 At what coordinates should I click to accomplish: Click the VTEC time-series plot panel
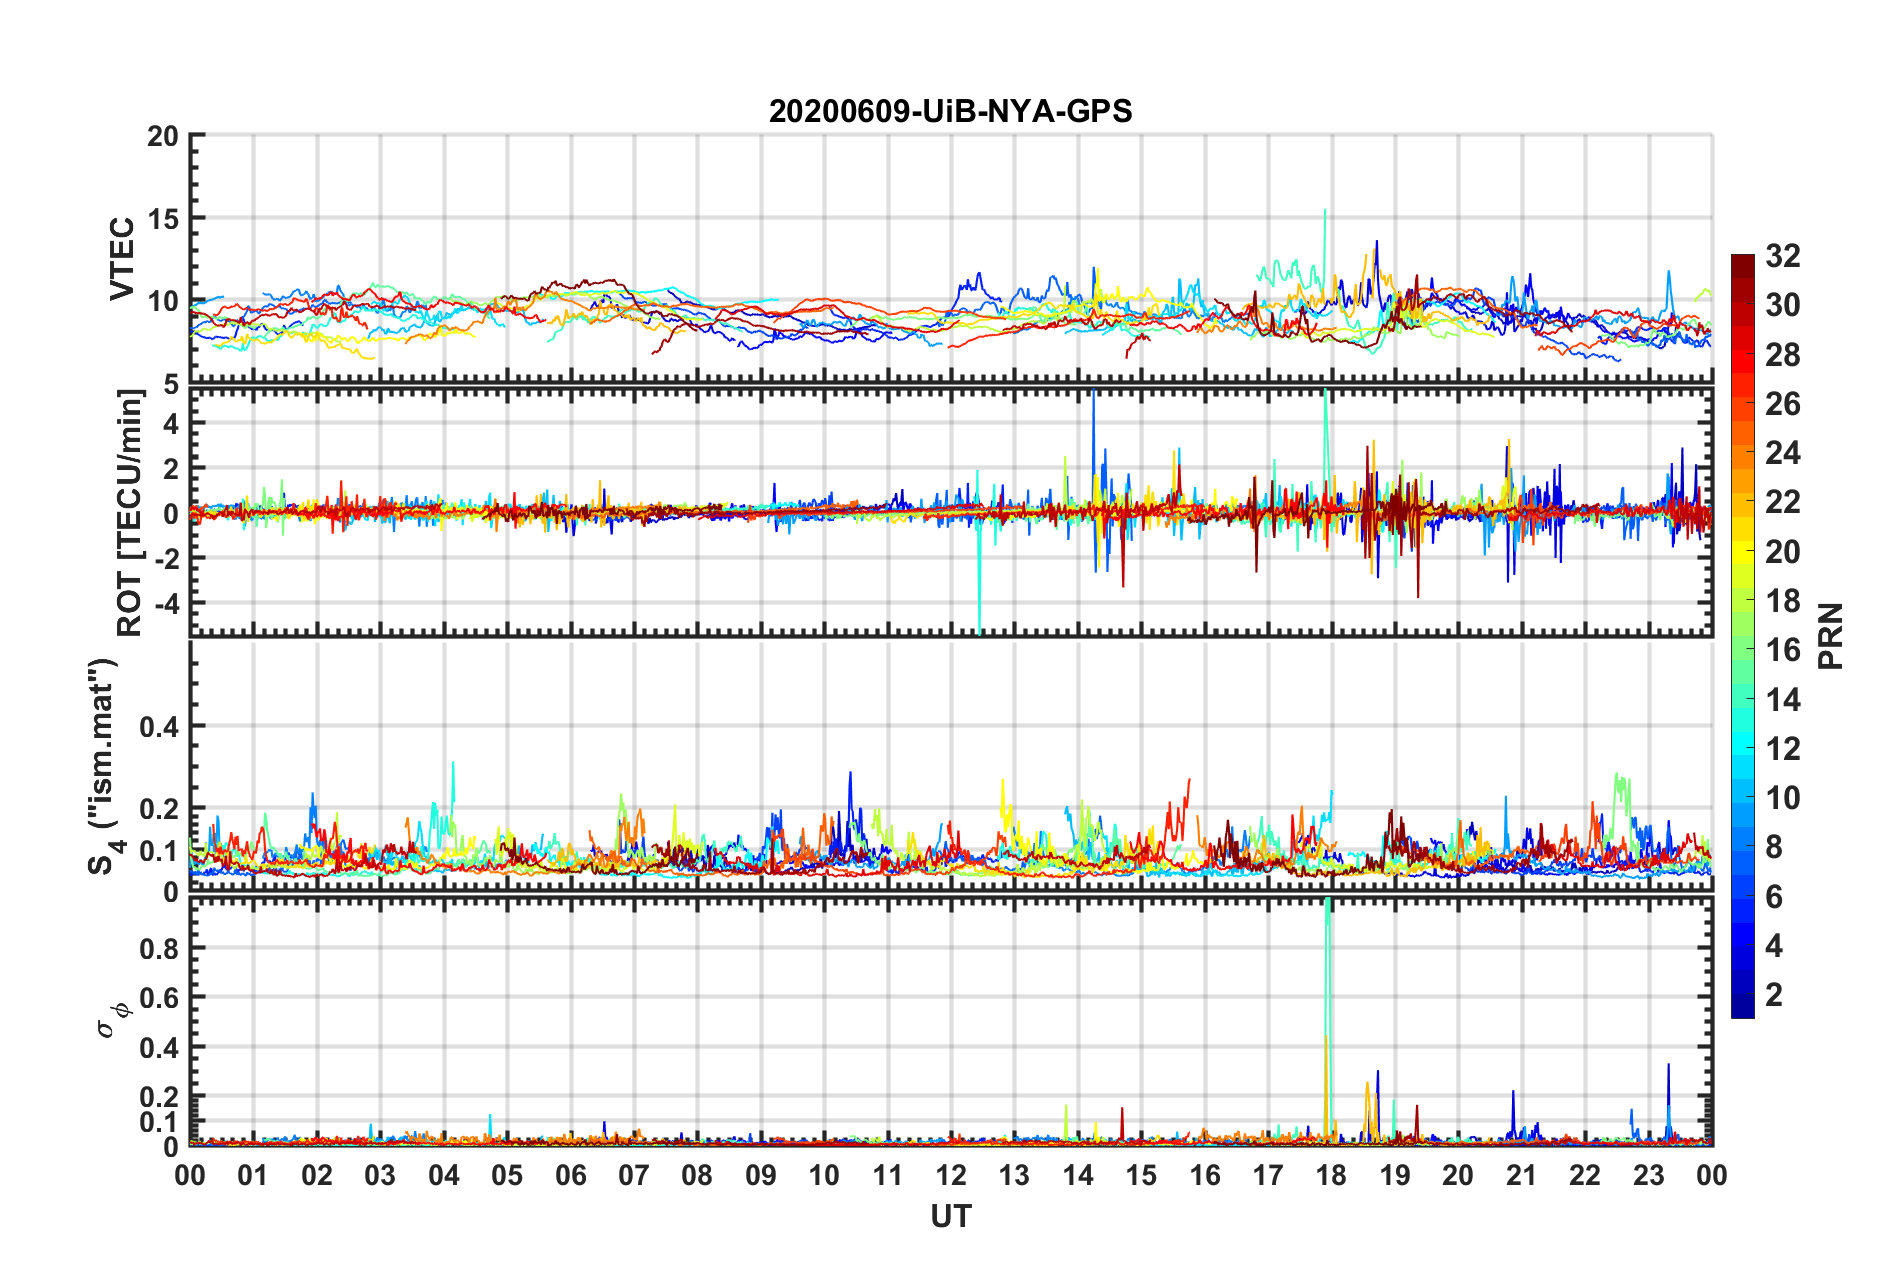coord(951,259)
